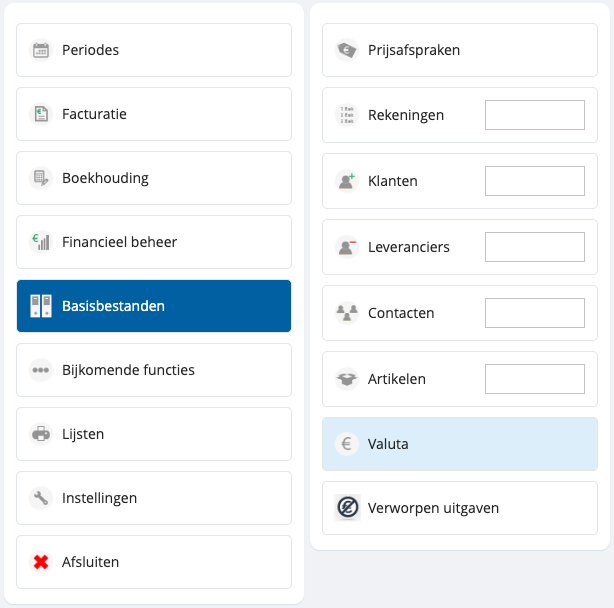Click the crossed-out euro icon for Verworpen uitgaven
Image resolution: width=614 pixels, height=608 pixels.
click(x=346, y=508)
